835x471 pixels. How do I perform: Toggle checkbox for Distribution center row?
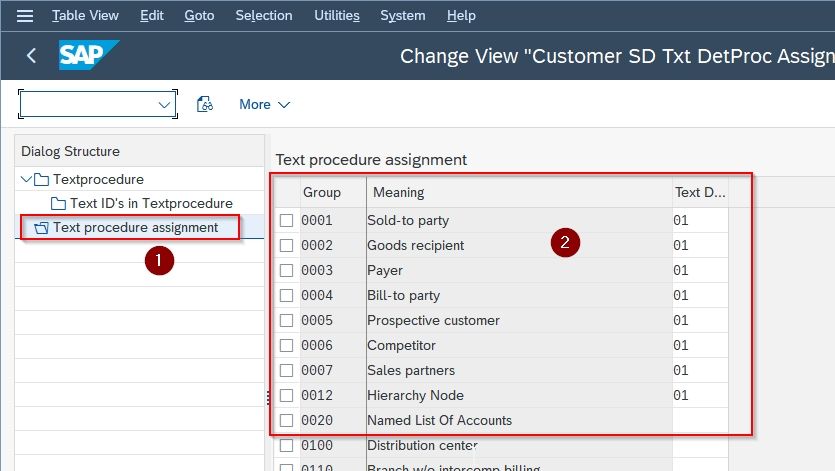(x=286, y=445)
